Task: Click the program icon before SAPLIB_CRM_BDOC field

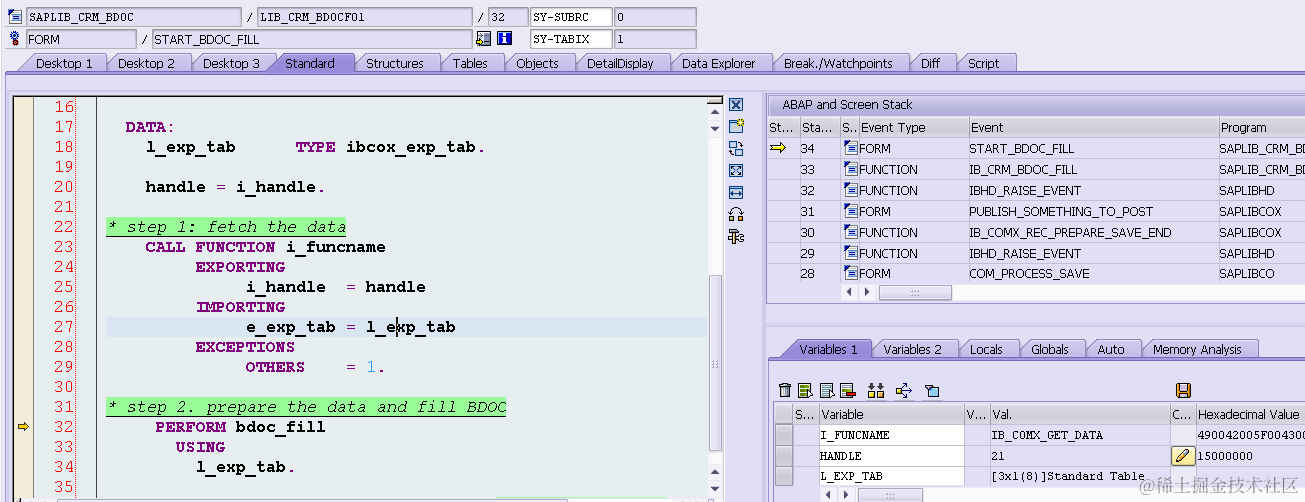Action: (15, 17)
